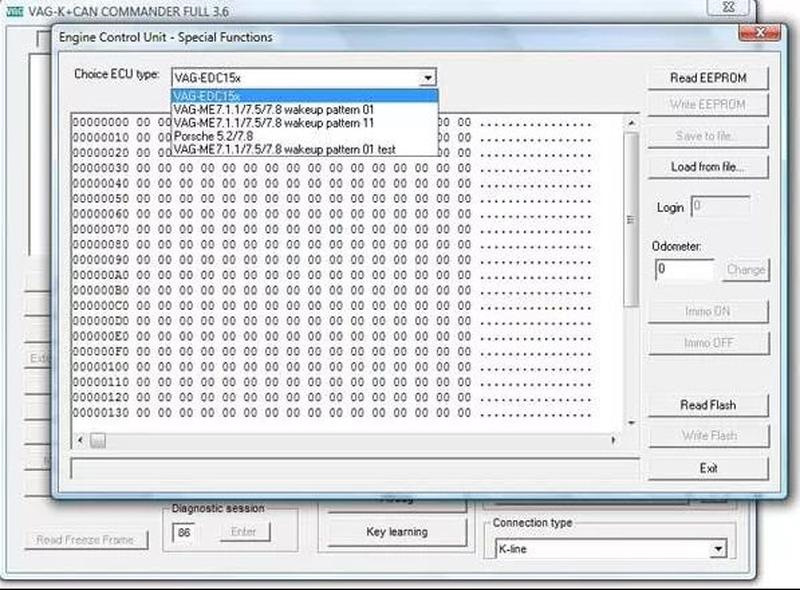Click Key learning in main window

pyautogui.click(x=397, y=532)
